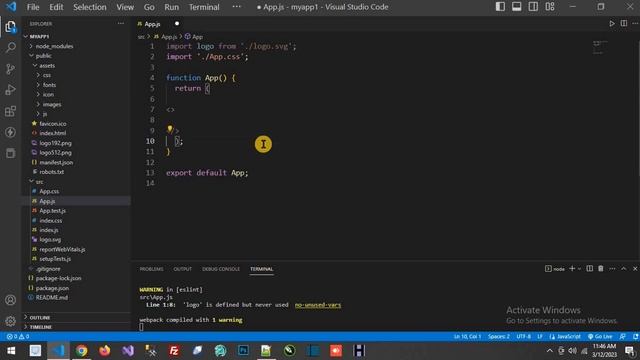Click the notifications bell in status bar
This screenshot has height=360, width=640.
click(x=636, y=337)
